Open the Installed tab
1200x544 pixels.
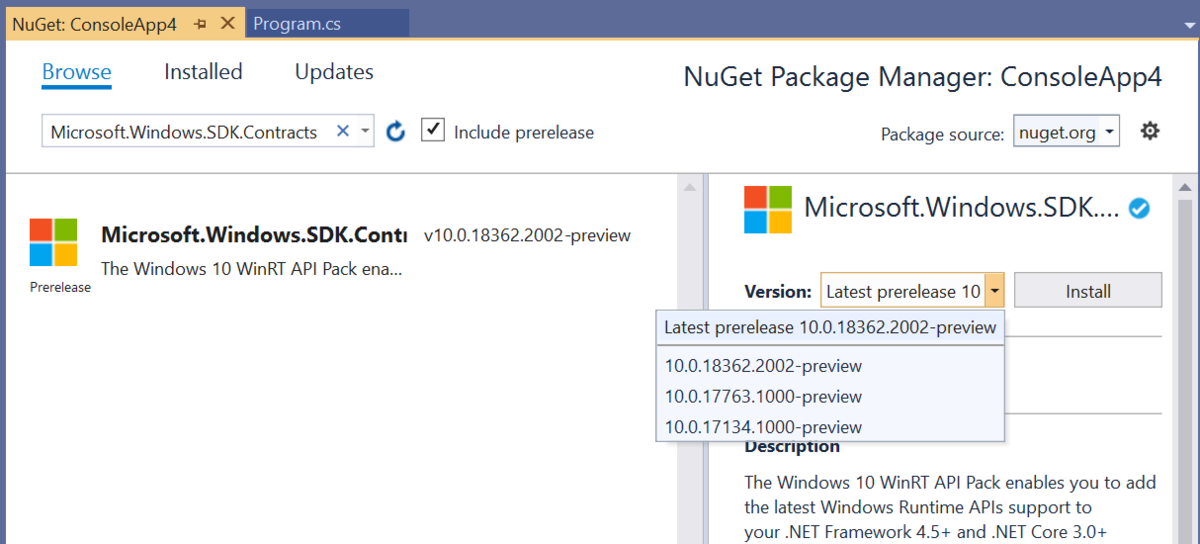tap(203, 72)
